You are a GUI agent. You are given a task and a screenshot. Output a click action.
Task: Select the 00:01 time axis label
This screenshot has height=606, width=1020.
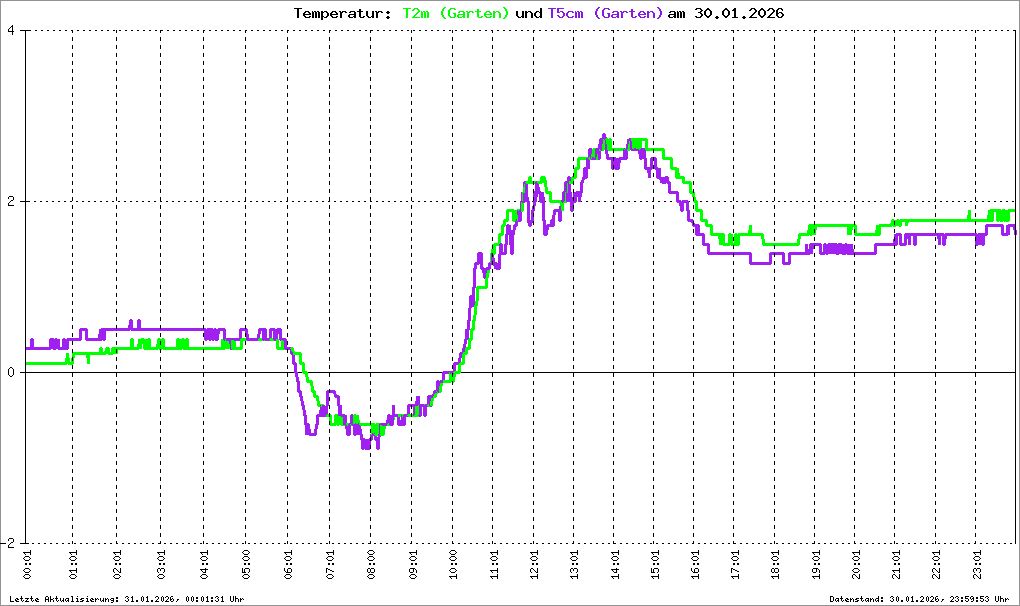pos(27,565)
